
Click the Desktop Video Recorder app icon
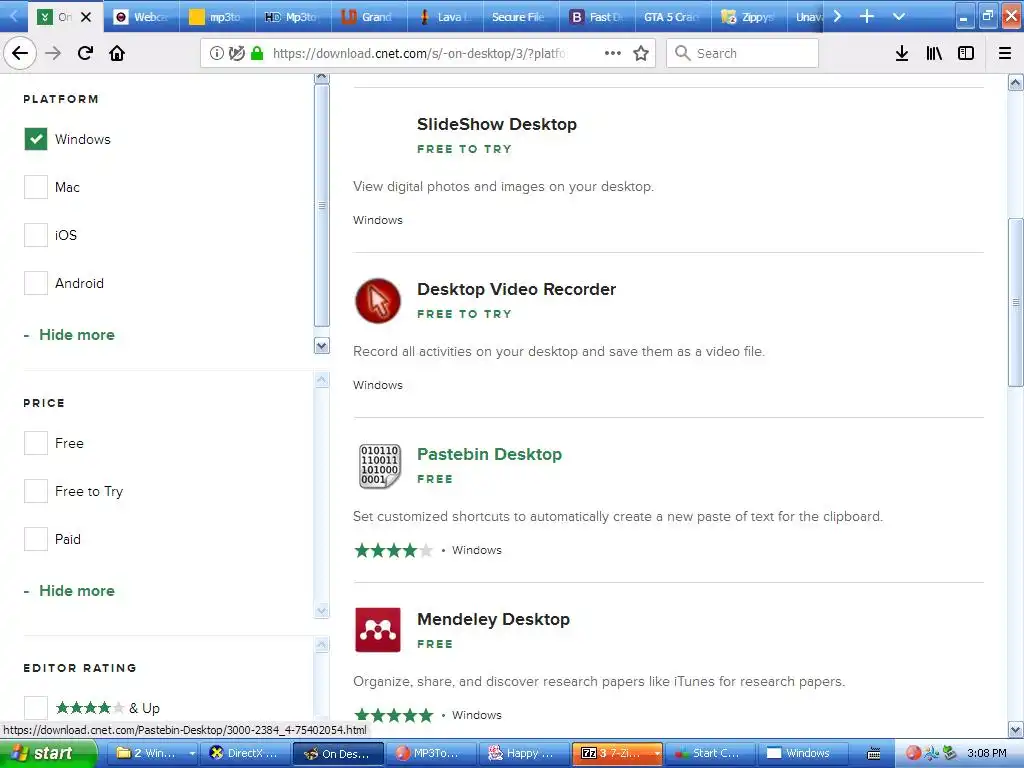(377, 301)
